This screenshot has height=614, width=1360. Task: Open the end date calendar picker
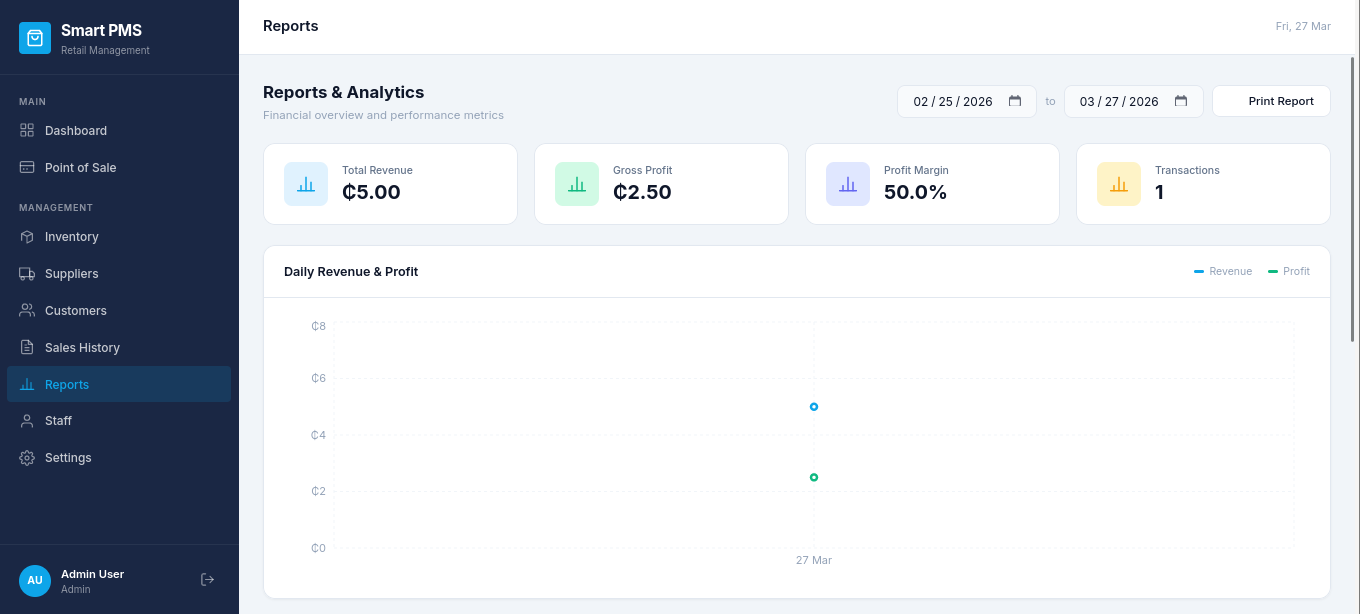1181,101
